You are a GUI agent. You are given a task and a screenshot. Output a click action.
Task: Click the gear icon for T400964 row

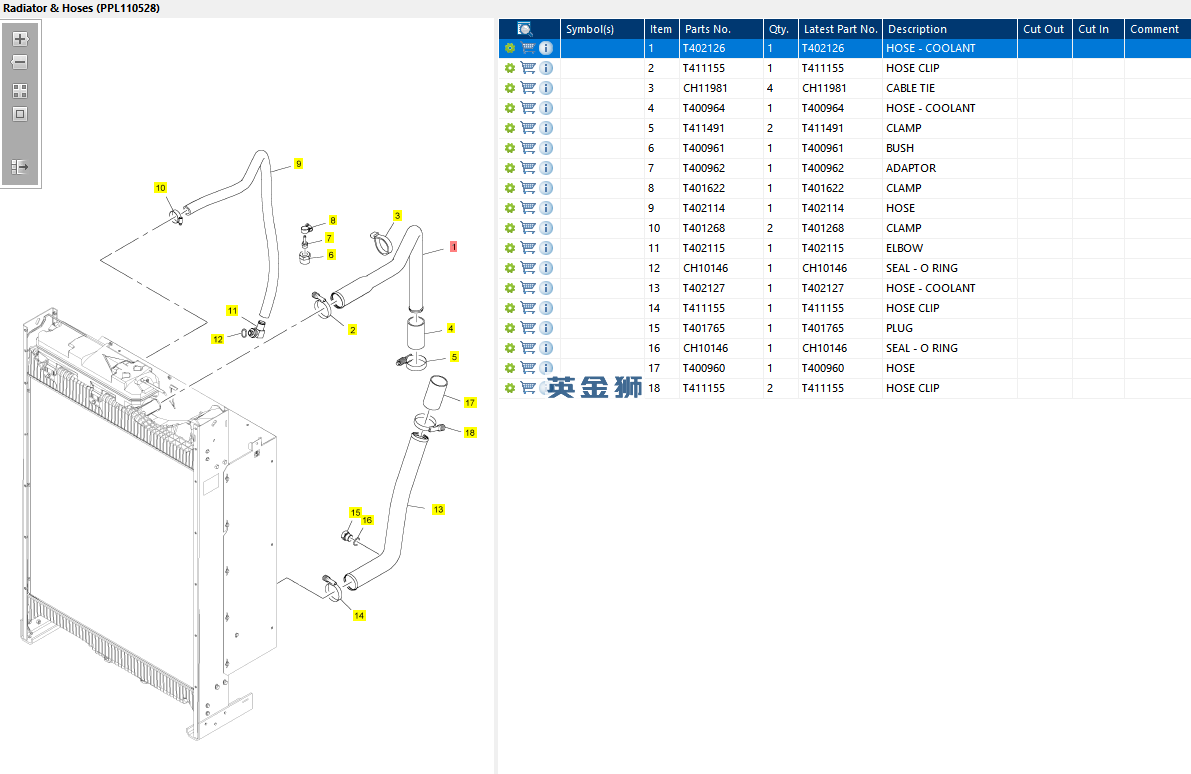(510, 108)
